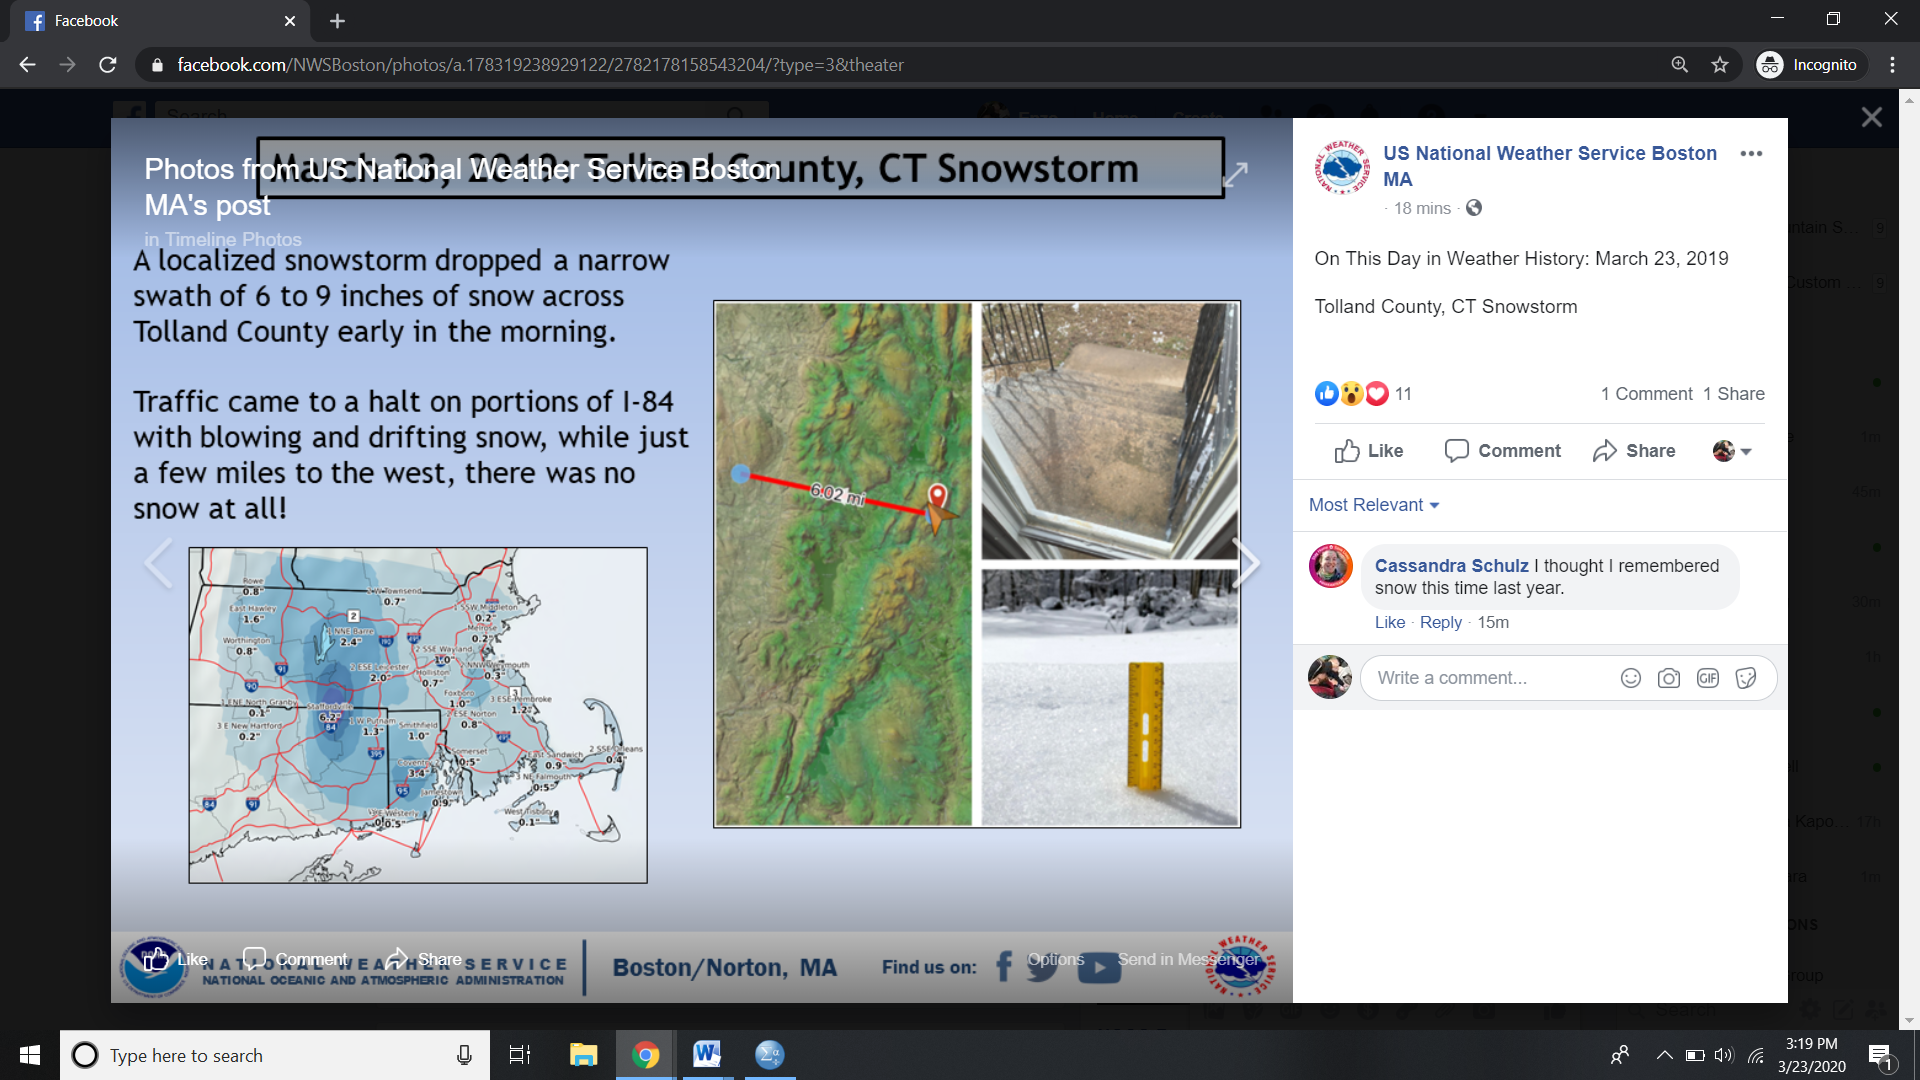Open the post options three-dot menu
Viewport: 1920px width, 1080px height.
click(x=1751, y=154)
